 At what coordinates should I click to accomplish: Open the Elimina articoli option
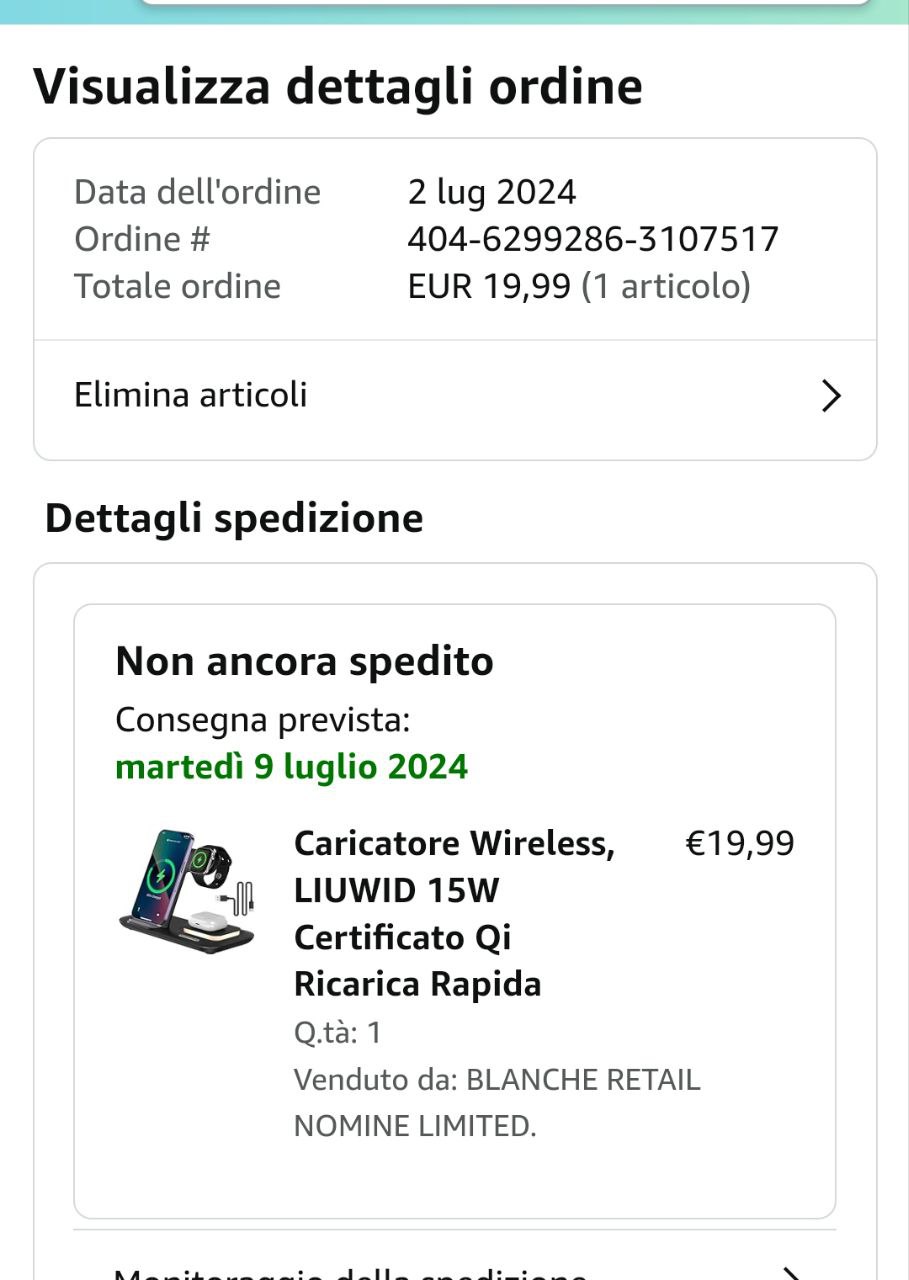click(x=455, y=397)
